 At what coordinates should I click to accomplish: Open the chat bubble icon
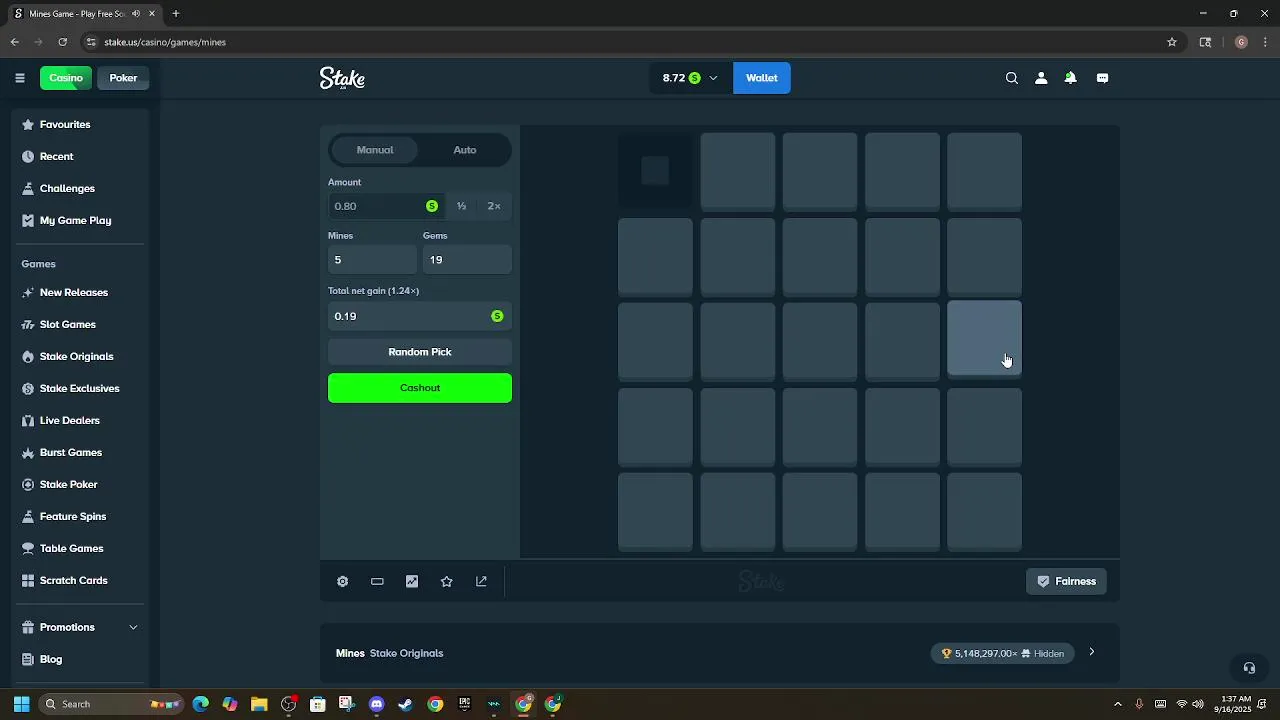(1102, 78)
